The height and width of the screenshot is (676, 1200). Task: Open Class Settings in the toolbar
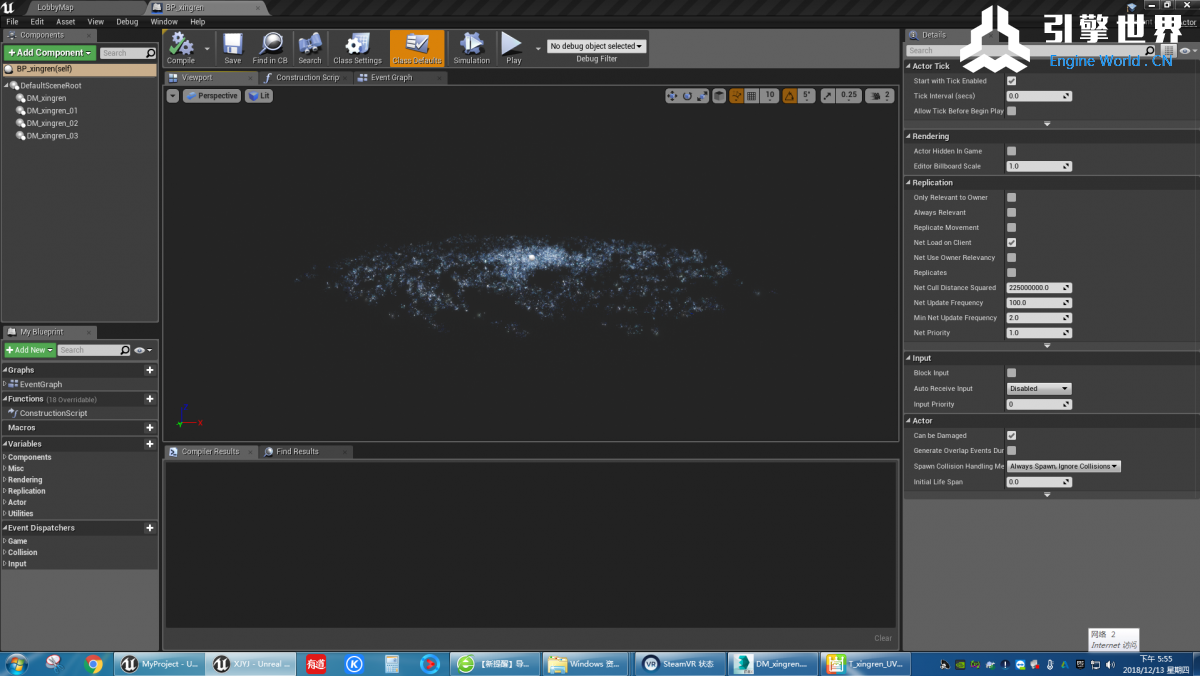[x=357, y=46]
